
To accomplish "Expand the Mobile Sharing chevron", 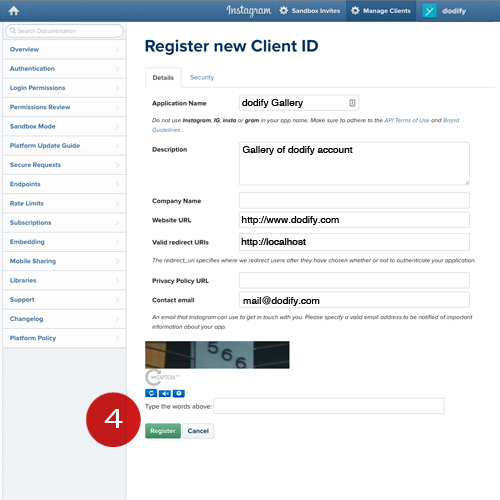I will coord(117,261).
